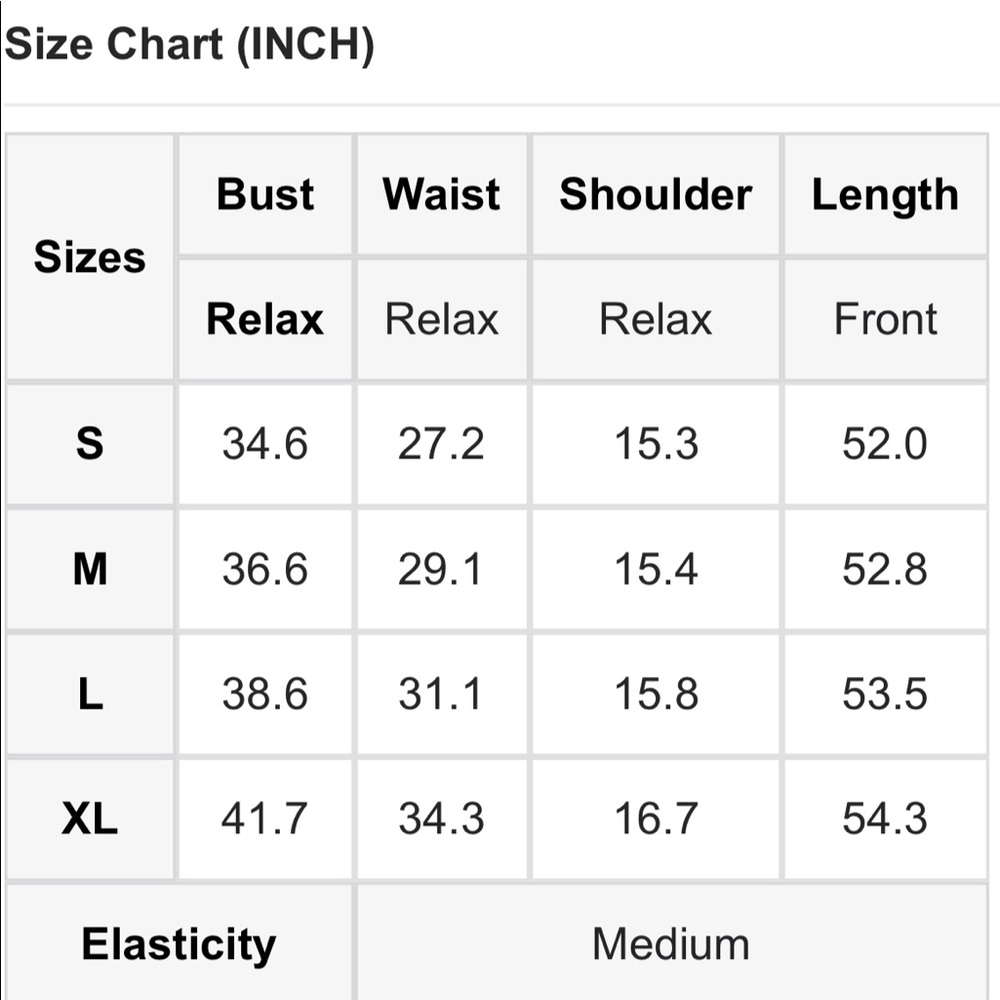Click the 29.1 waist value for M
Screen dimensions: 1000x1000
tap(441, 569)
